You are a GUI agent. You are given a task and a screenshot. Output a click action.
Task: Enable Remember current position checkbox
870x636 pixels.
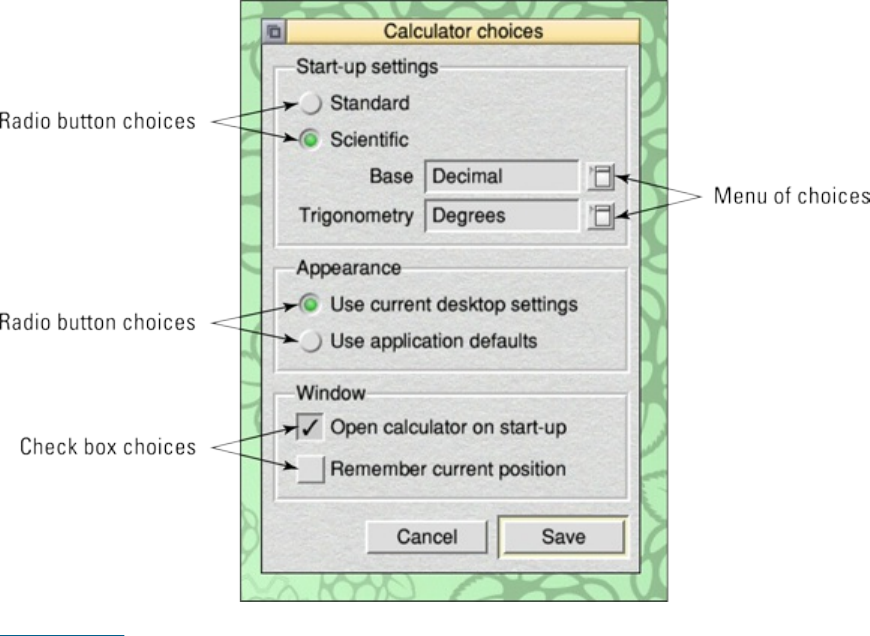tap(312, 468)
